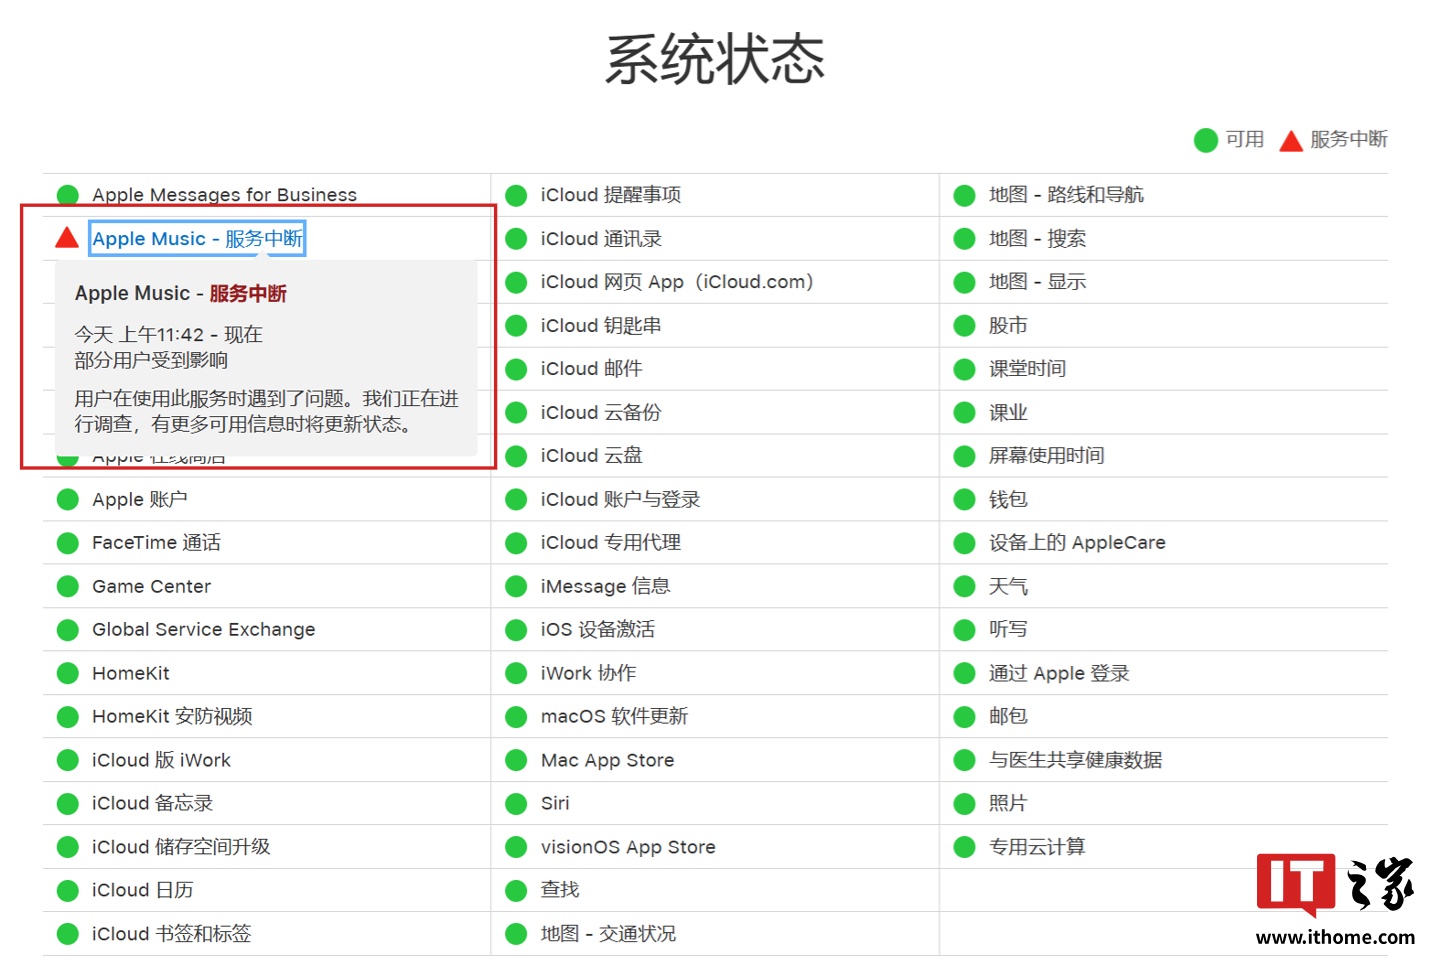
Task: Select the iCloud 备忘录 entry
Action: 152,803
